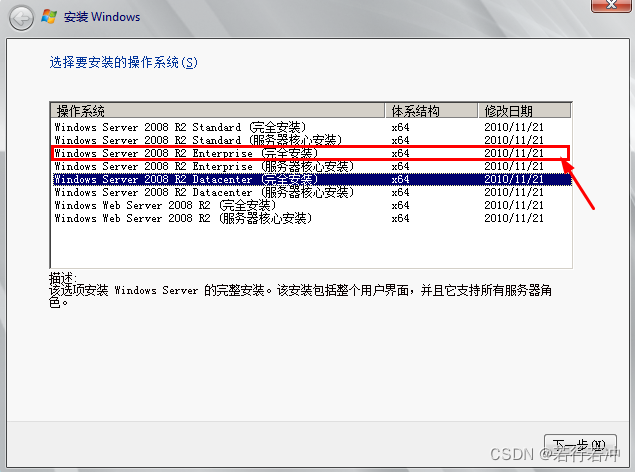
Task: Click the 修改日期 column header
Action: tap(524, 111)
